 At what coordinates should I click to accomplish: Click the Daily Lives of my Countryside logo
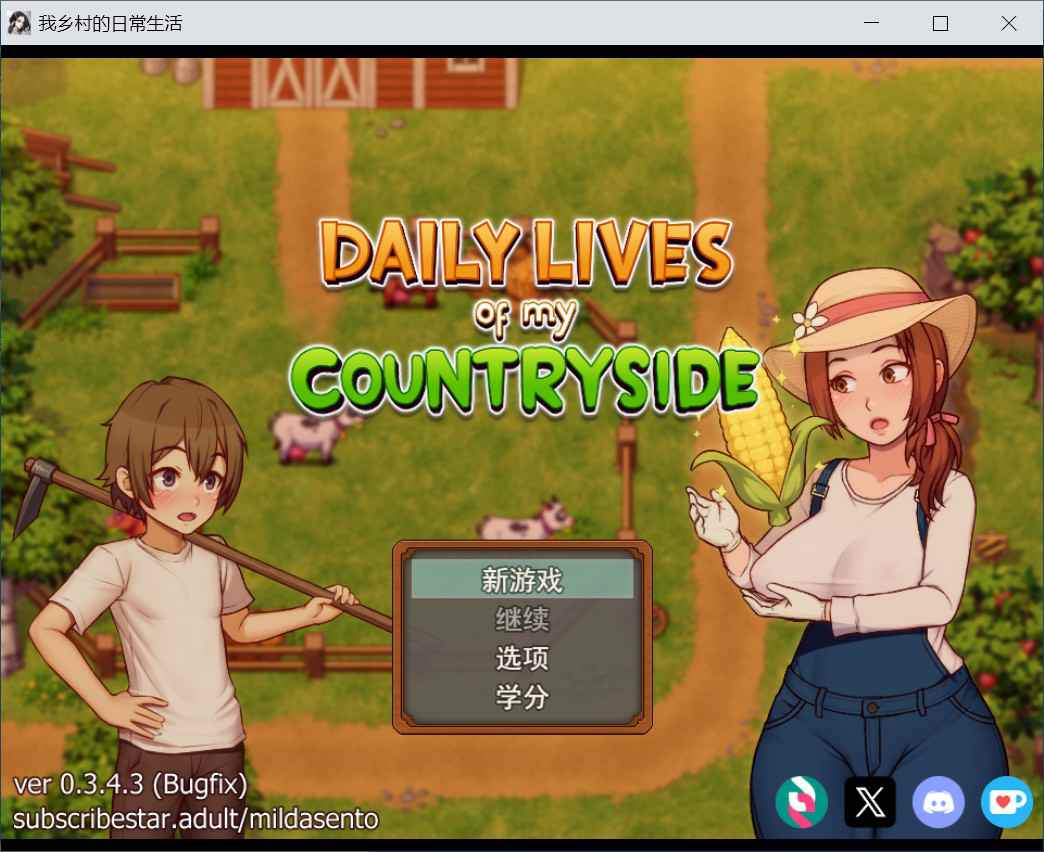(x=525, y=320)
